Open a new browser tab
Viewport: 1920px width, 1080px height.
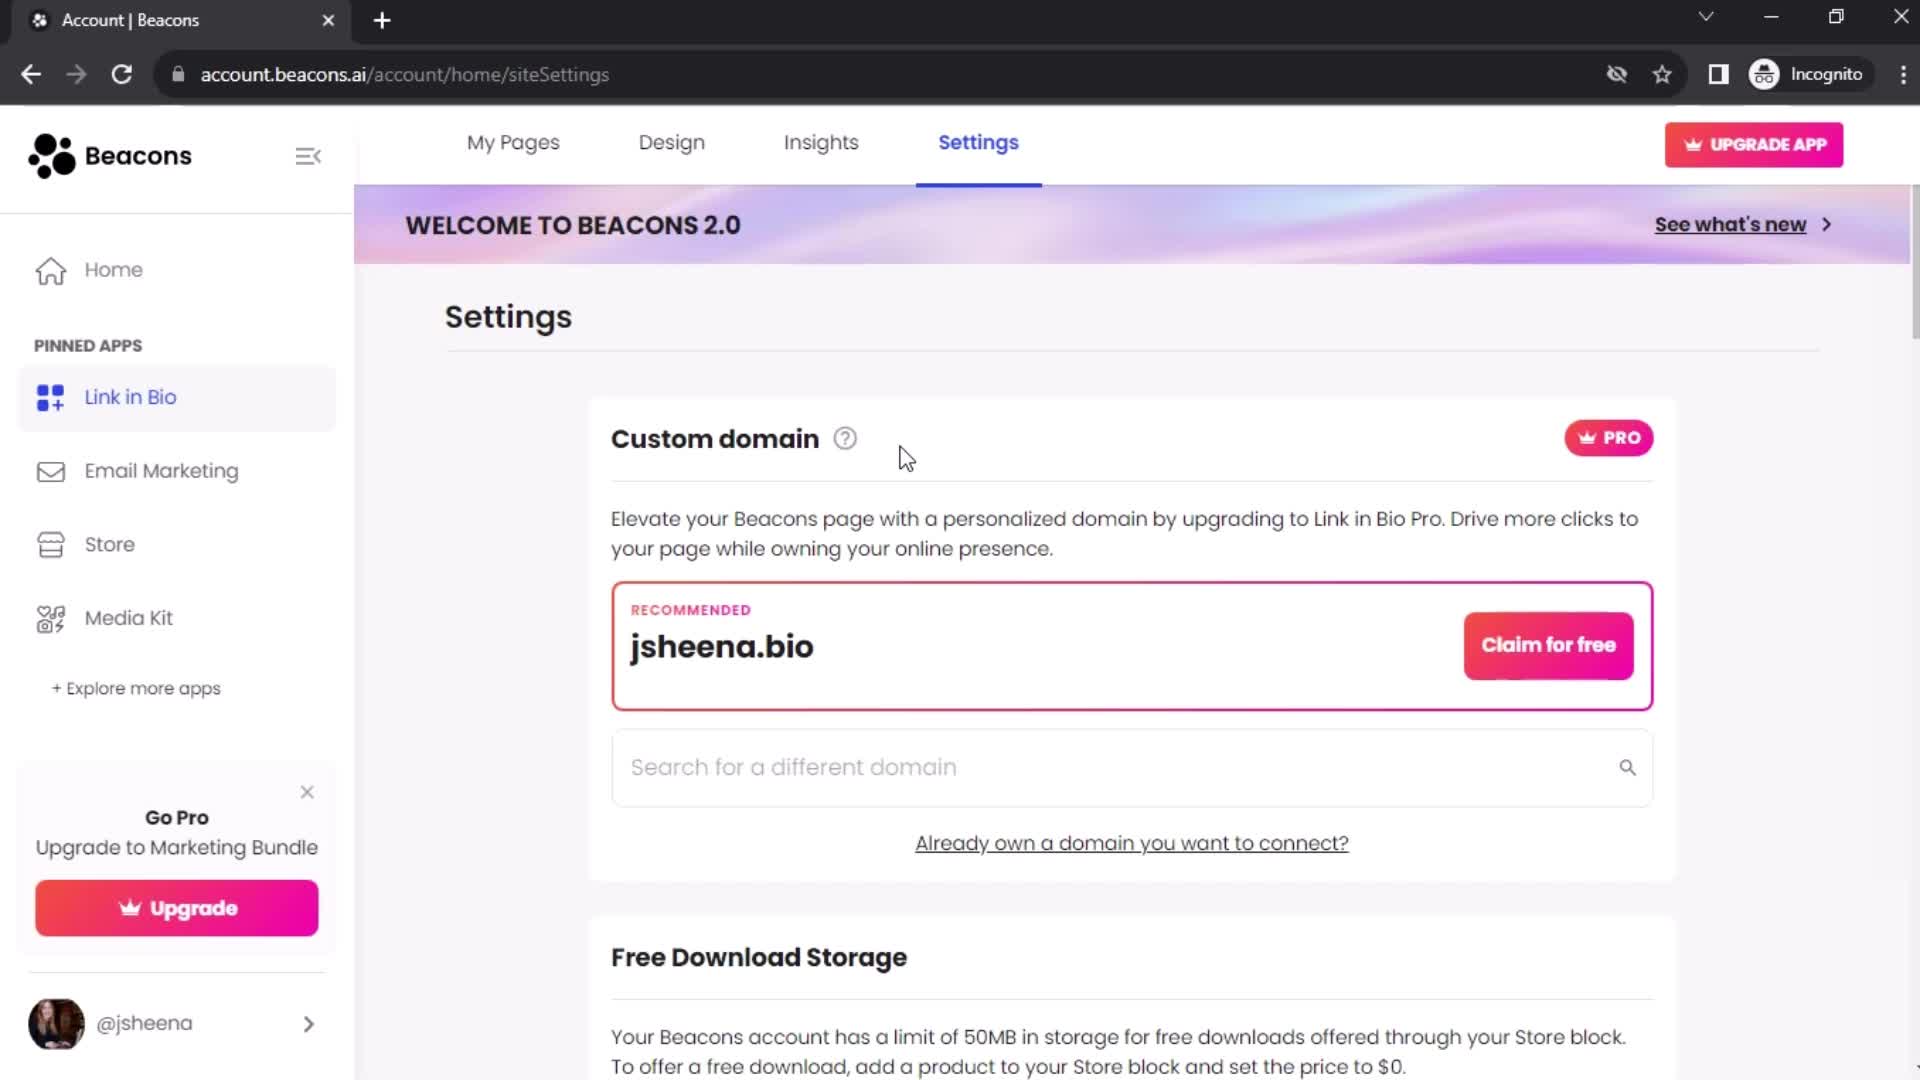(x=382, y=20)
